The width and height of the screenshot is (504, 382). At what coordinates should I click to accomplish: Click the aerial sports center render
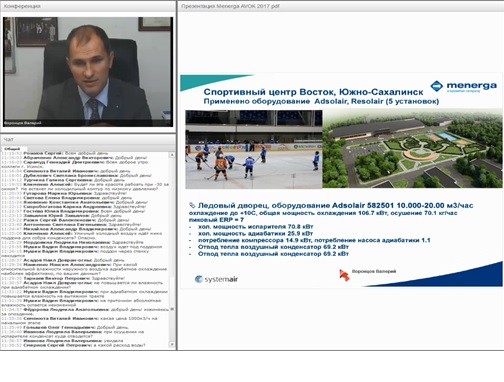pyautogui.click(x=412, y=148)
